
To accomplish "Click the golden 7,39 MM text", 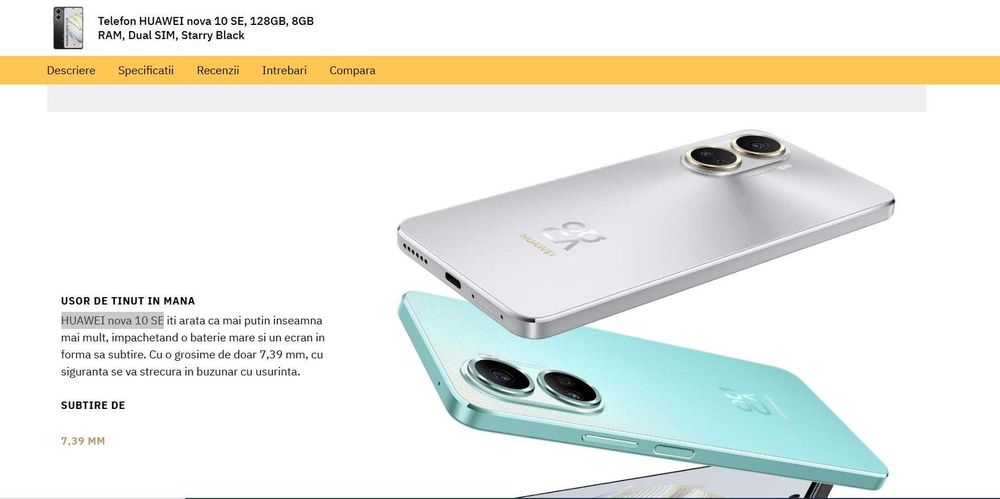I will pyautogui.click(x=83, y=441).
